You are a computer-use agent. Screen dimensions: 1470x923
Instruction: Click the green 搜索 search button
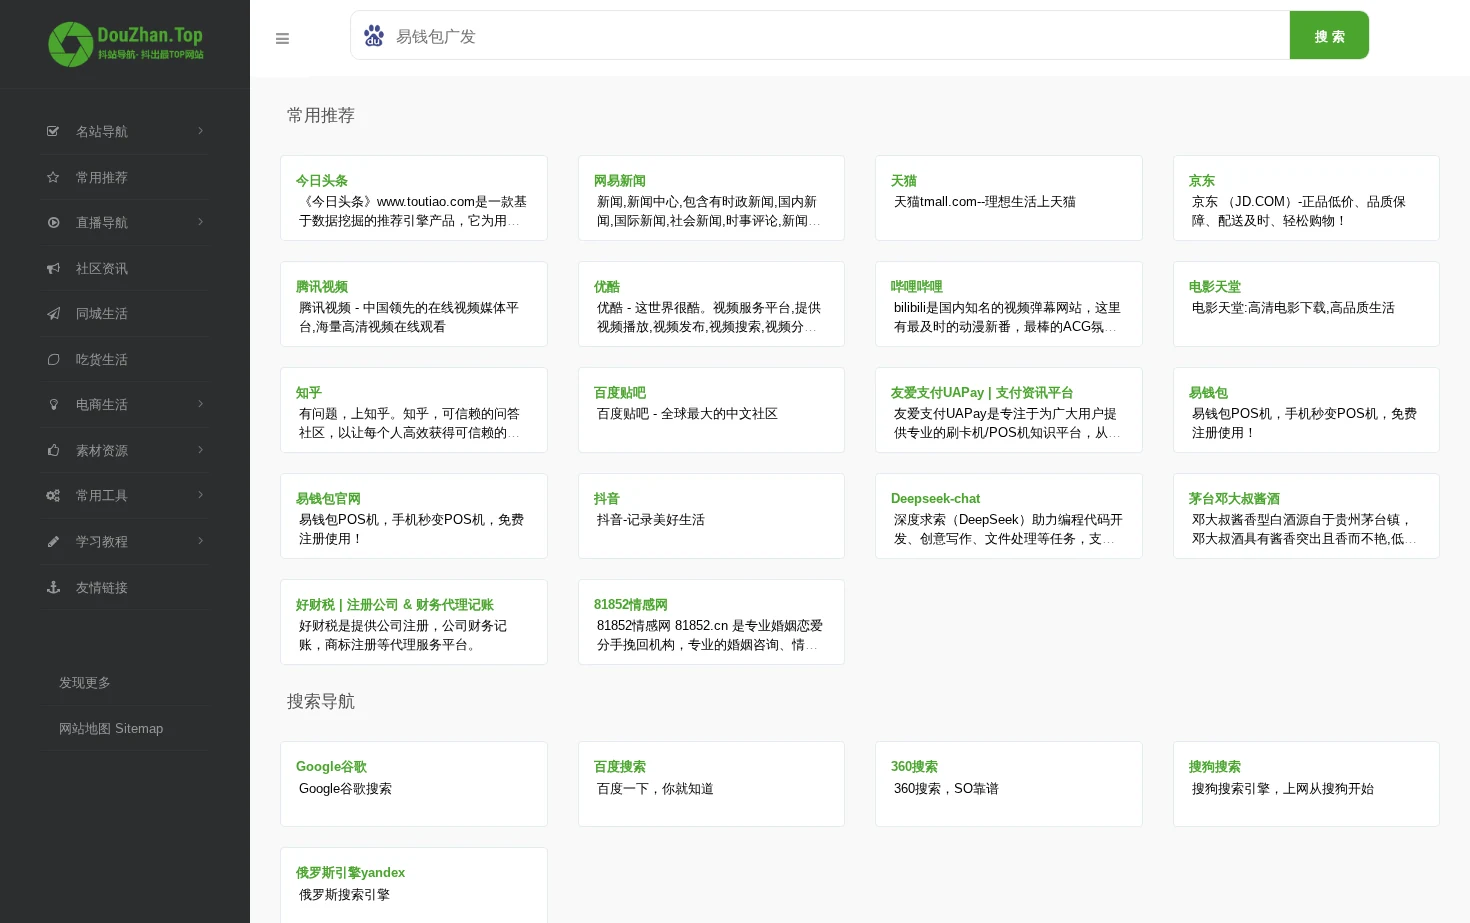pos(1329,35)
